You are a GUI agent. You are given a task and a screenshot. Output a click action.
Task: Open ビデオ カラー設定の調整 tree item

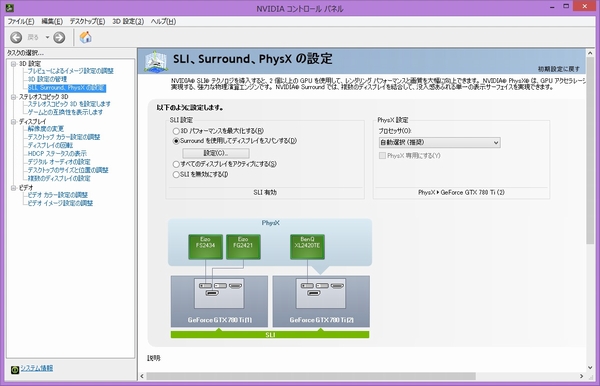click(x=57, y=195)
